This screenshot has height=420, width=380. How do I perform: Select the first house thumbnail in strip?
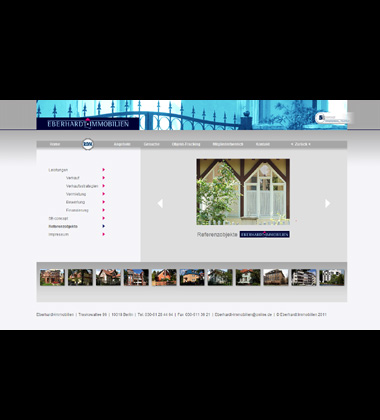click(52, 277)
